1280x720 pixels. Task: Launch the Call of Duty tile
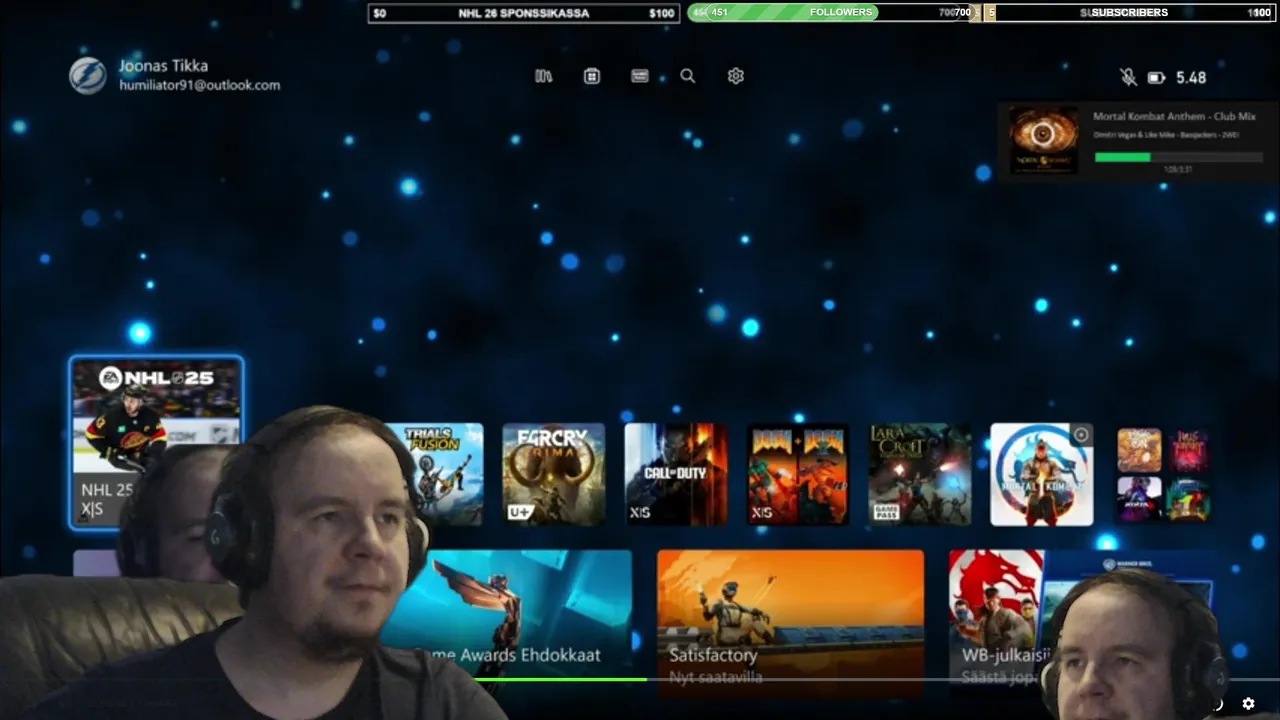pos(676,474)
